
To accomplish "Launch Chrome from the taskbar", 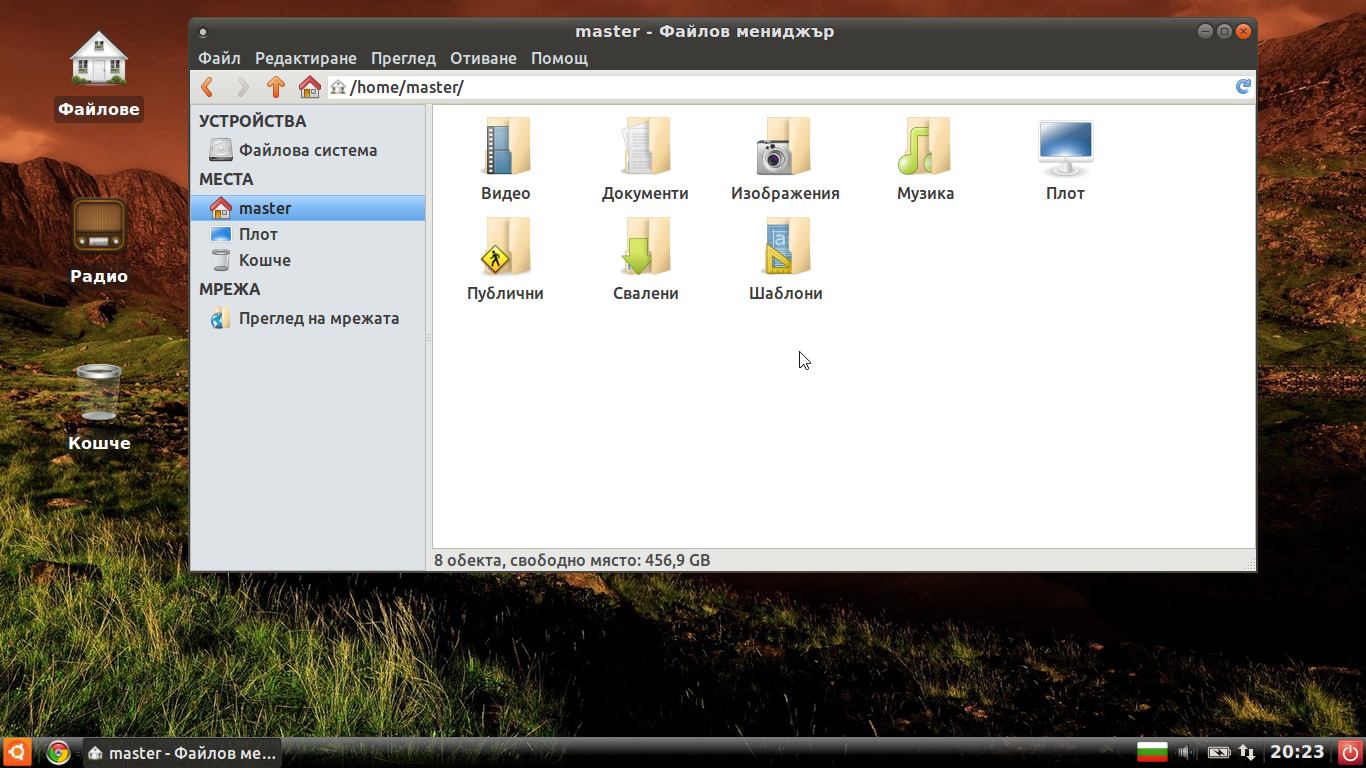I will tap(58, 752).
